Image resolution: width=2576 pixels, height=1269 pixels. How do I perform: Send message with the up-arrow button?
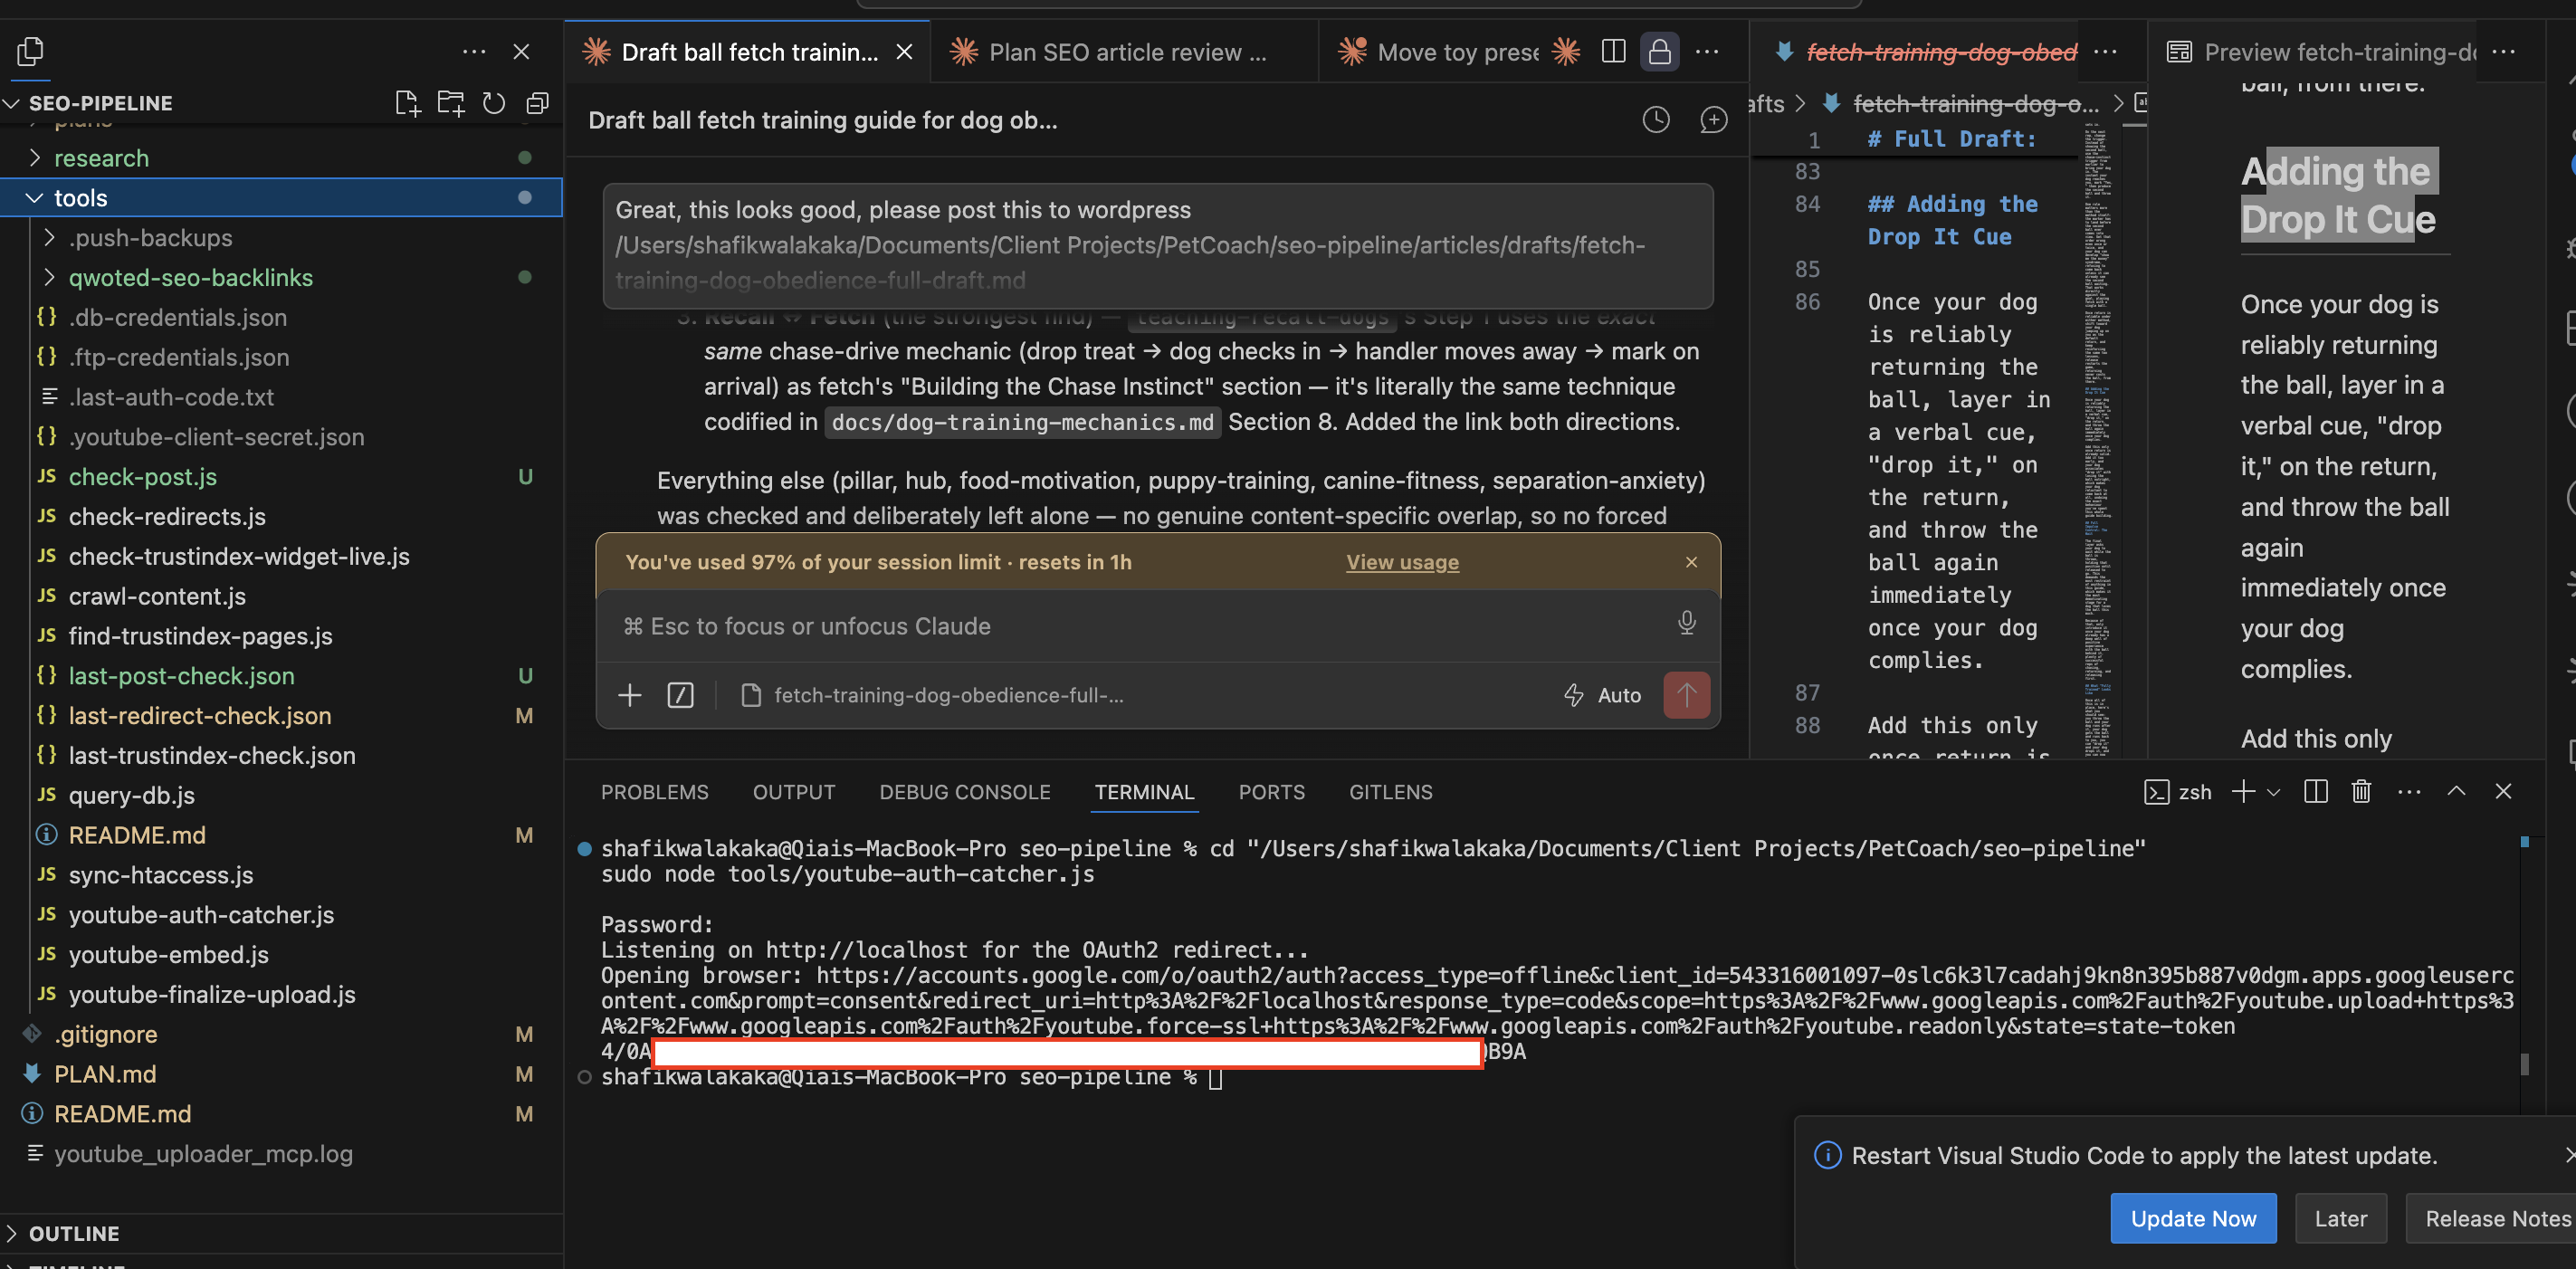pos(1686,694)
